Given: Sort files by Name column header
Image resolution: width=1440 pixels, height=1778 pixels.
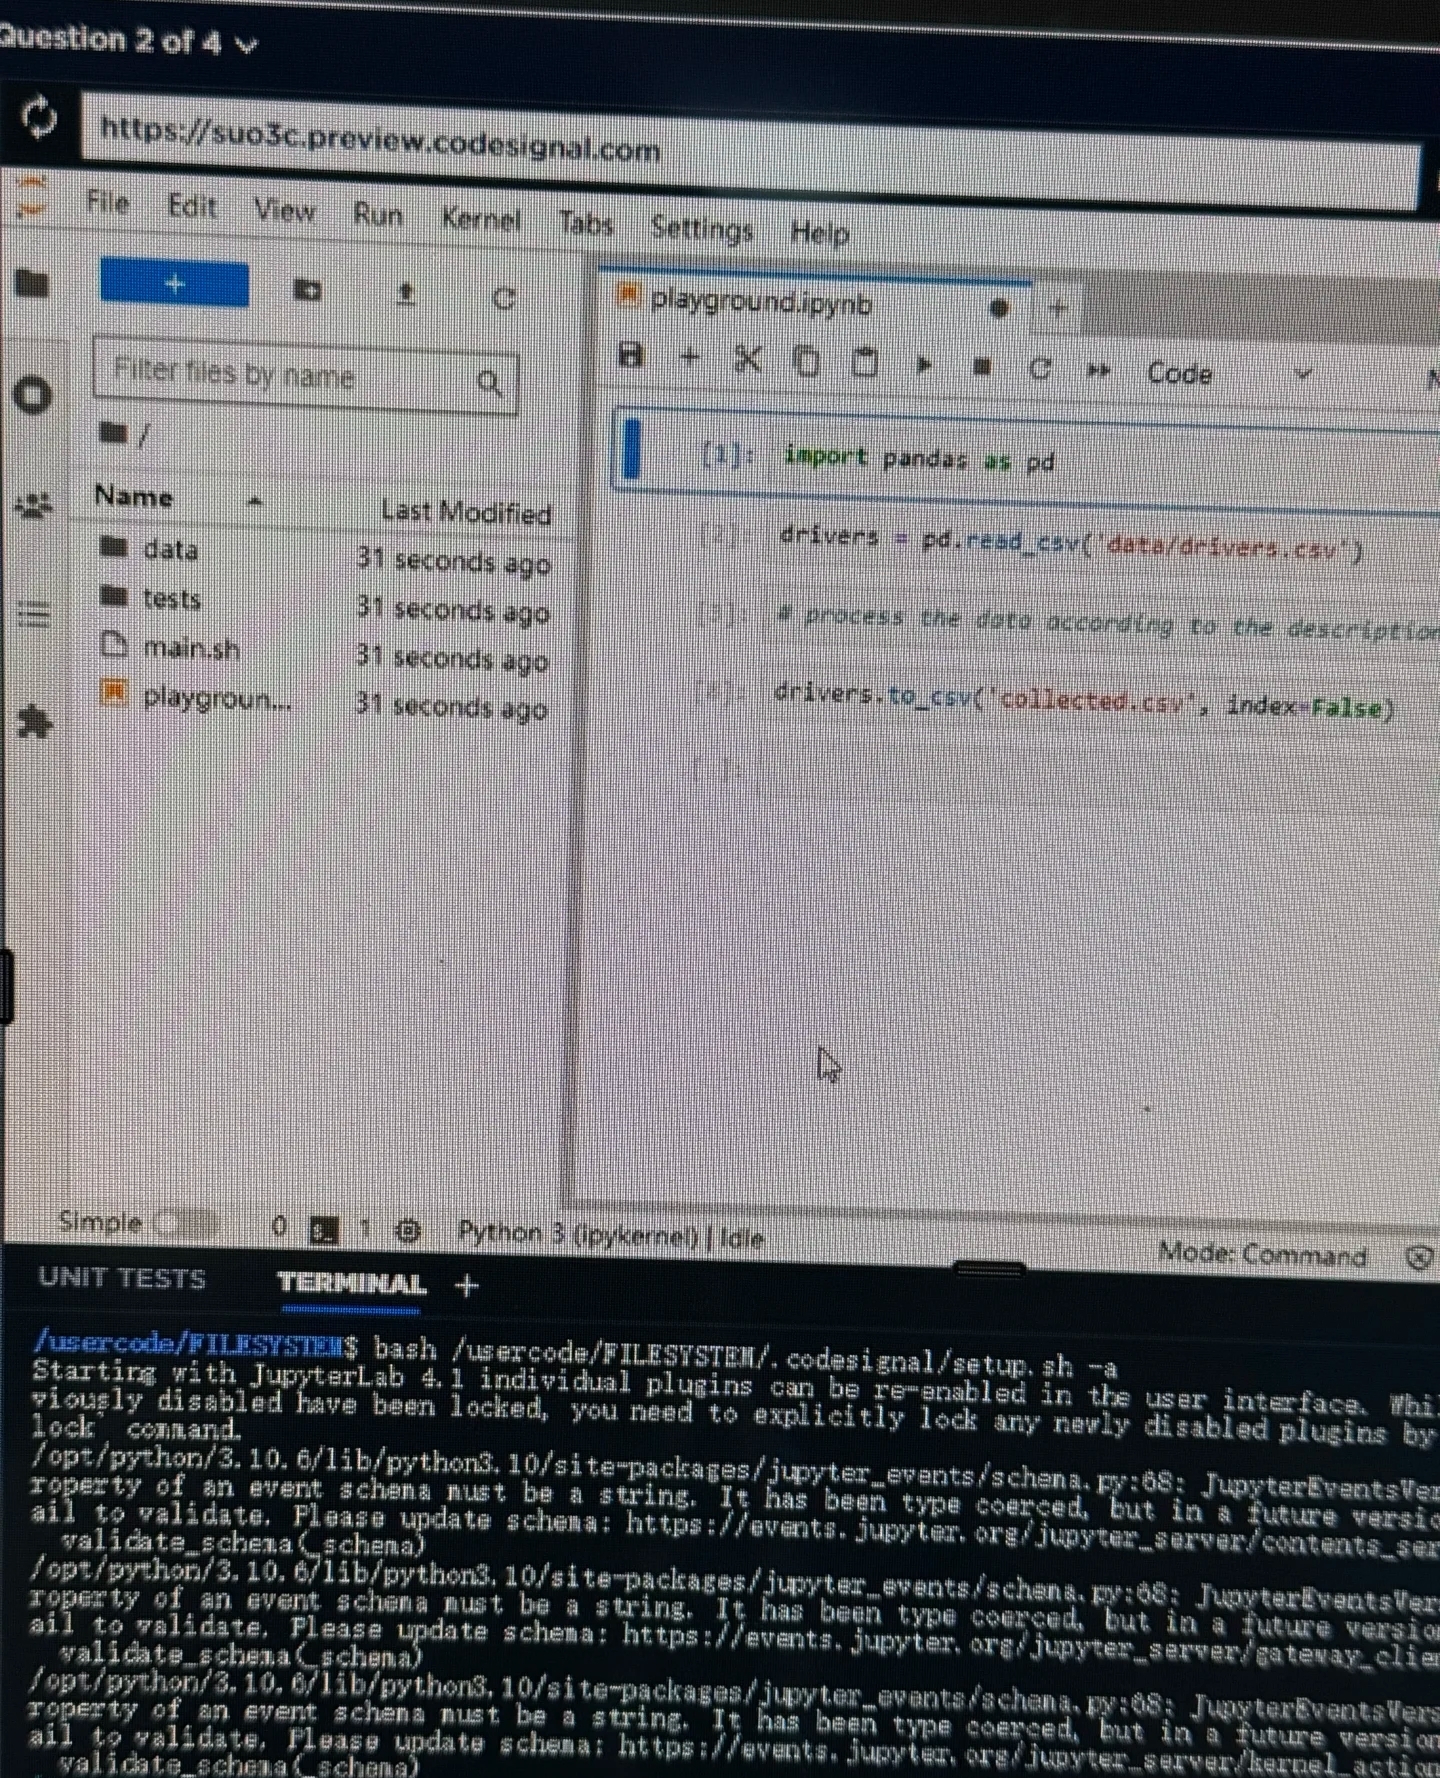Looking at the screenshot, I should 180,497.
